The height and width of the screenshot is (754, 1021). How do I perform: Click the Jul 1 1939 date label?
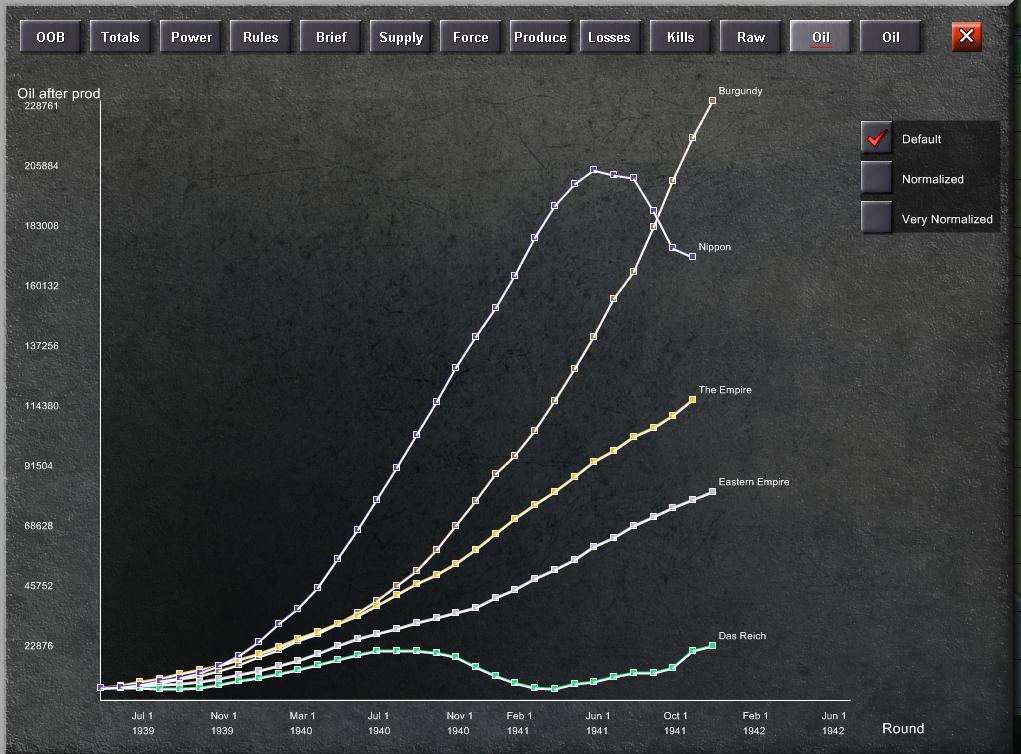point(143,723)
